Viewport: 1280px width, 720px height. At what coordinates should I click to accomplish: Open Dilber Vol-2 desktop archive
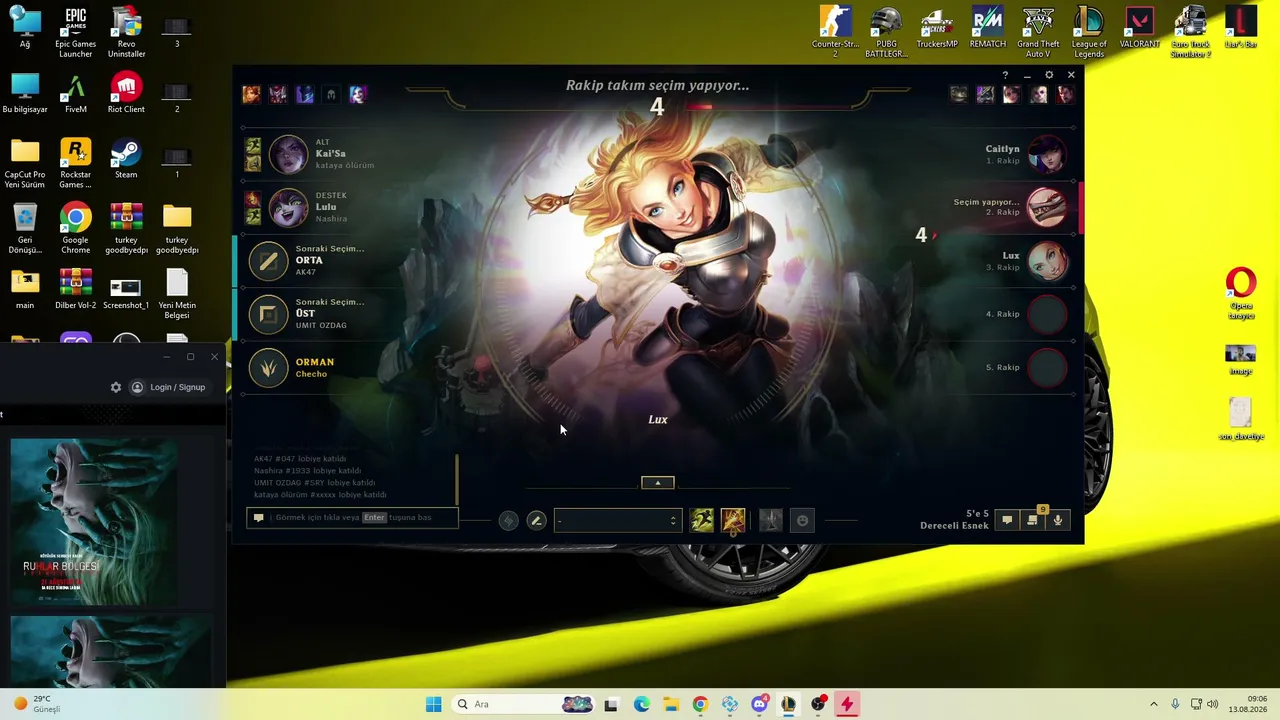pyautogui.click(x=75, y=289)
